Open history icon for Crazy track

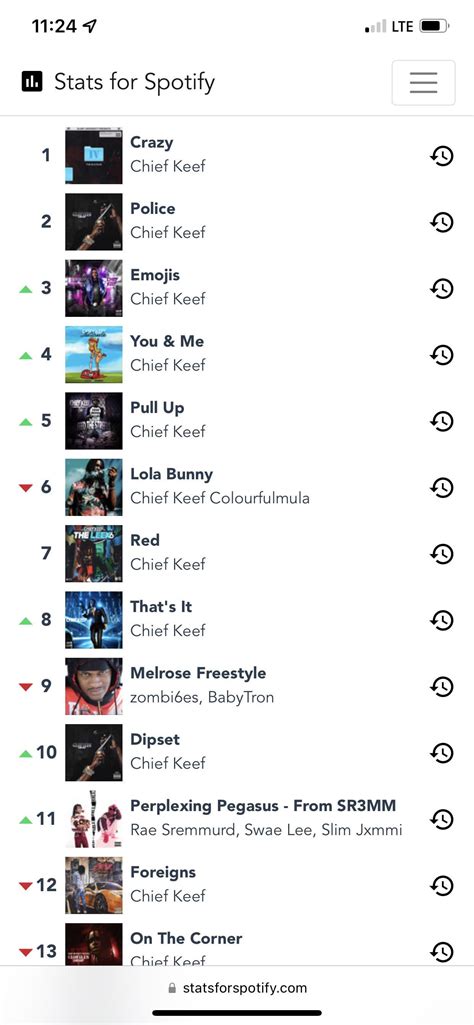(442, 156)
